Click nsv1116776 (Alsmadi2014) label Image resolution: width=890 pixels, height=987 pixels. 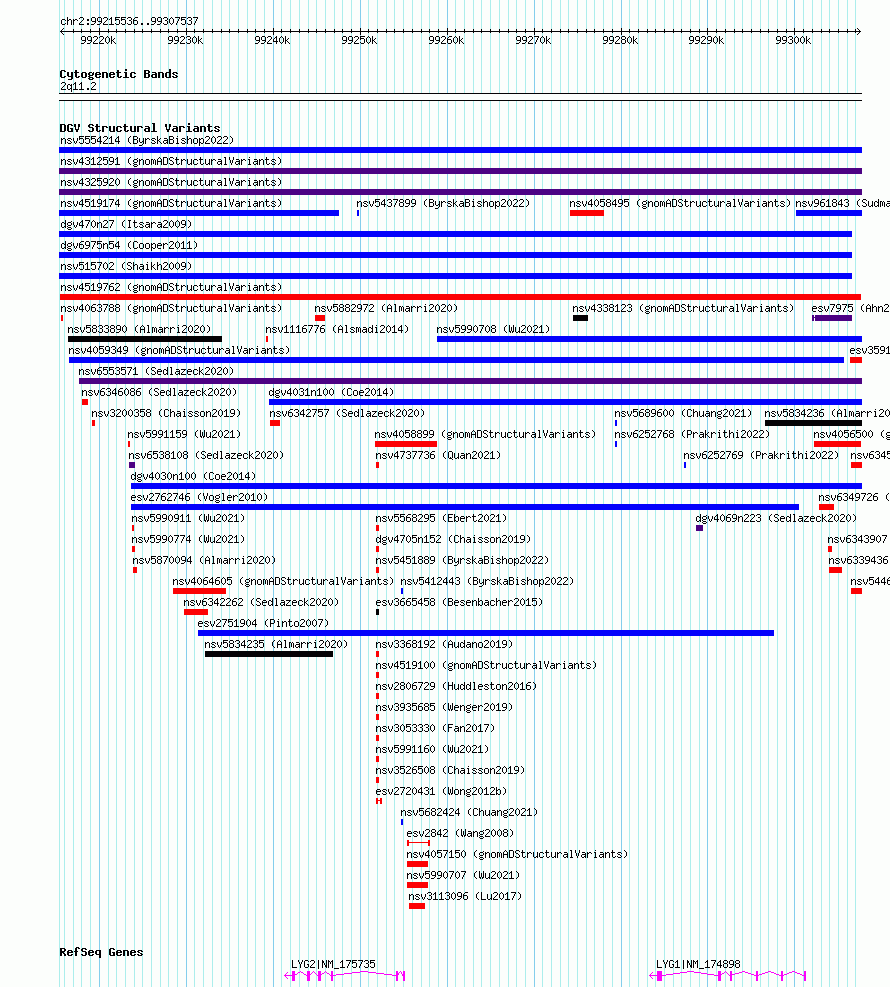[337, 329]
